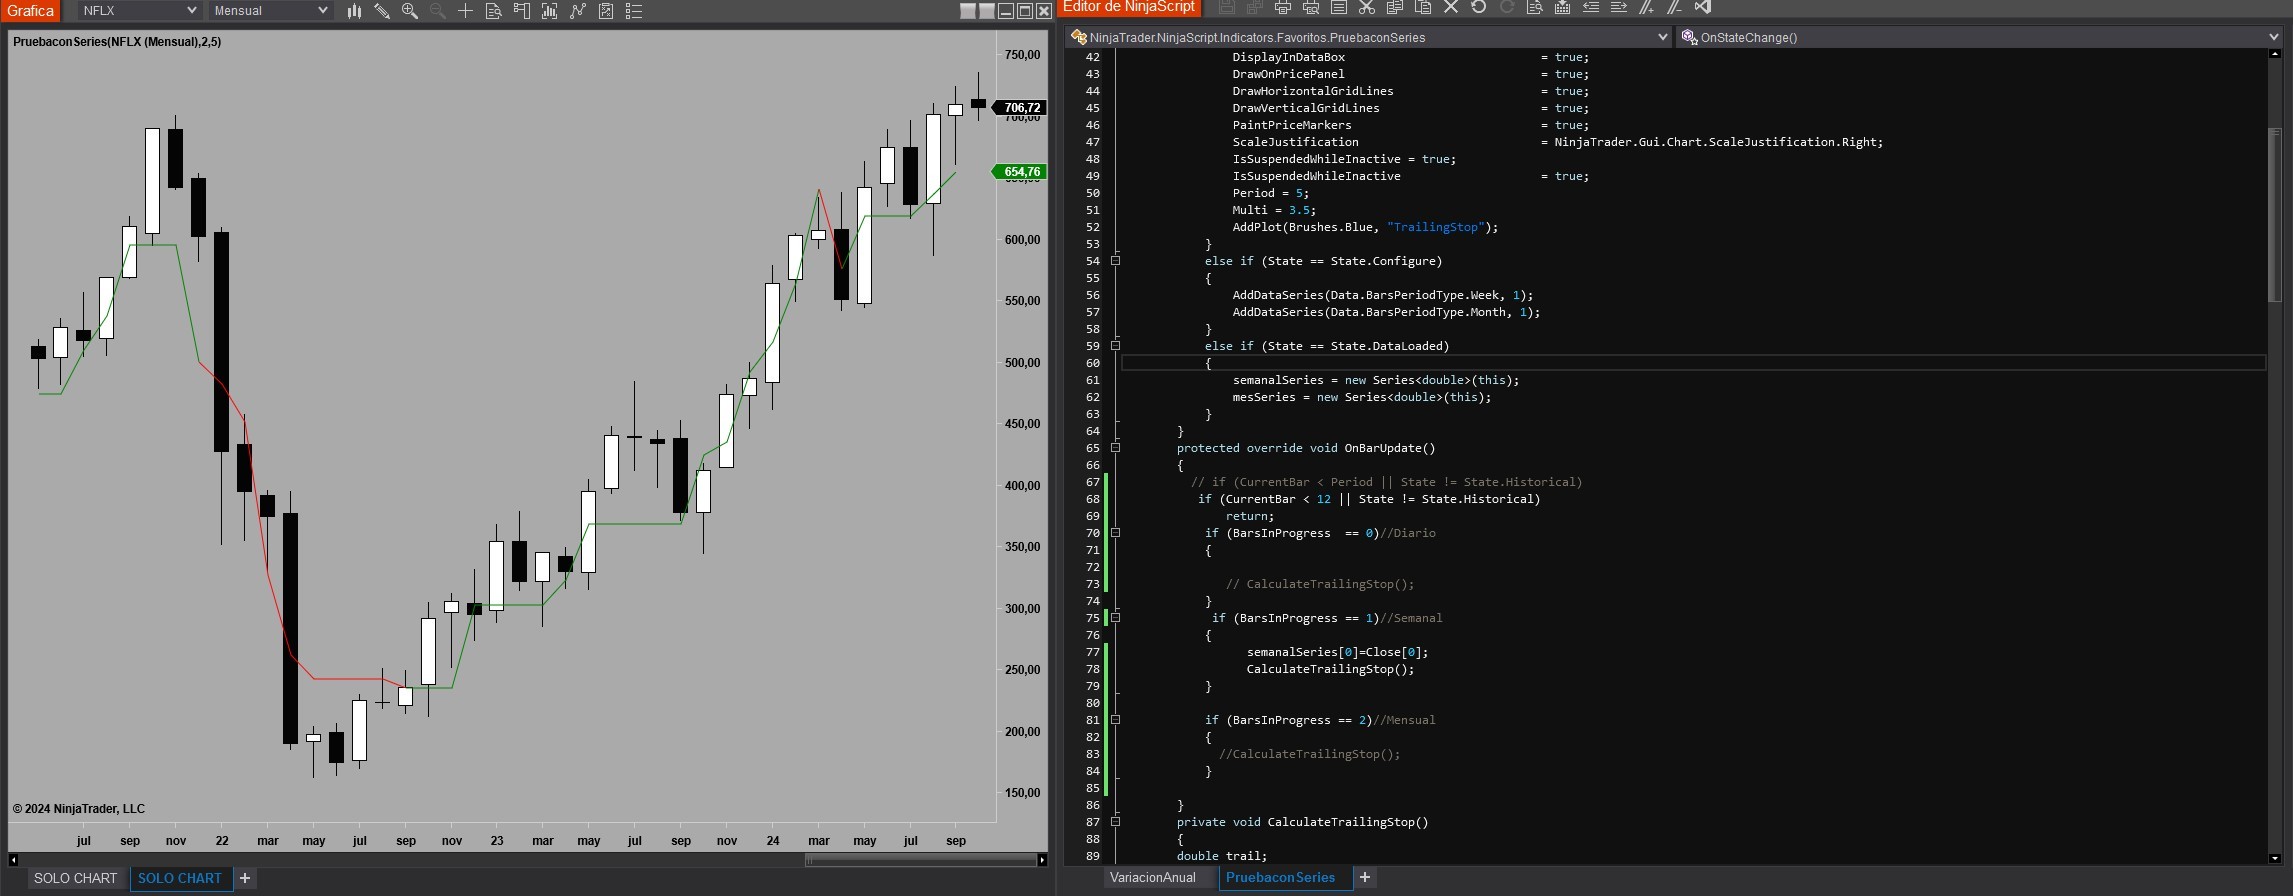The width and height of the screenshot is (2293, 896).
Task: Click the zoom in magnifier icon
Action: (x=410, y=11)
